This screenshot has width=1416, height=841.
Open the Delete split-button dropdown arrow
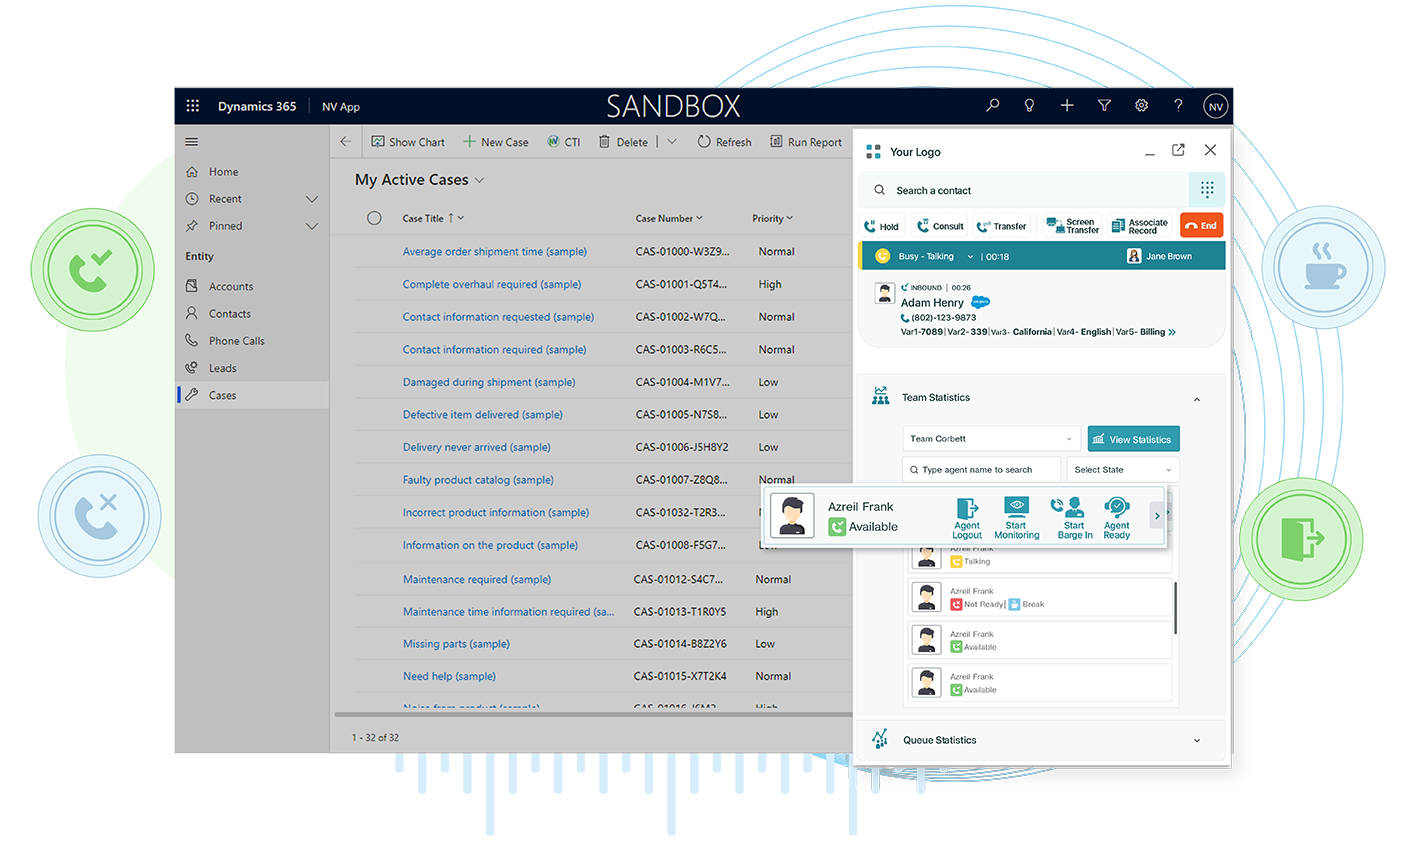click(x=672, y=142)
